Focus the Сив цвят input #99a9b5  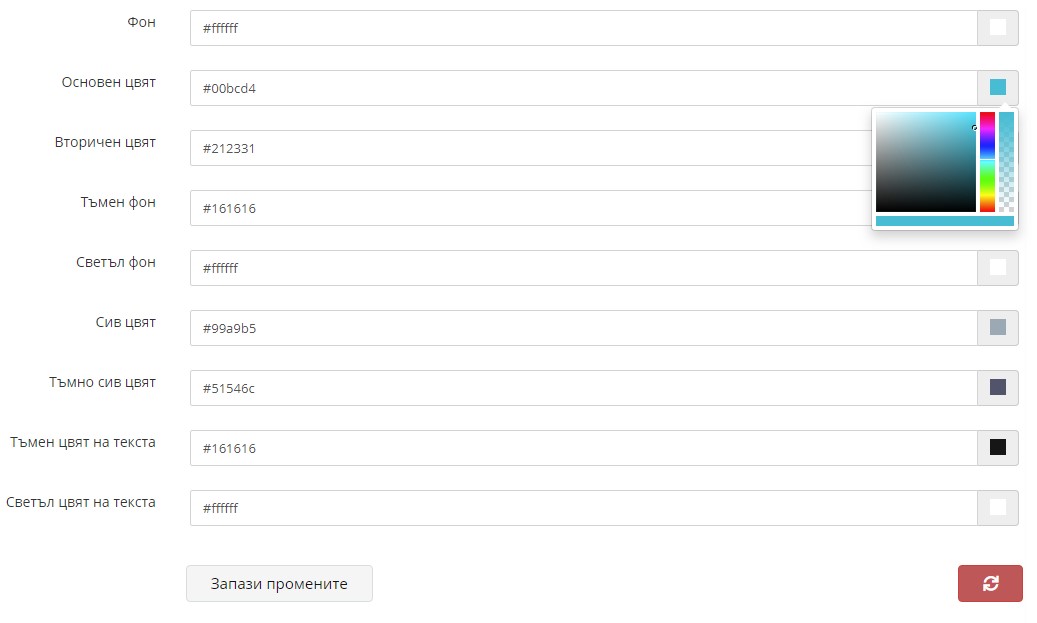click(583, 328)
